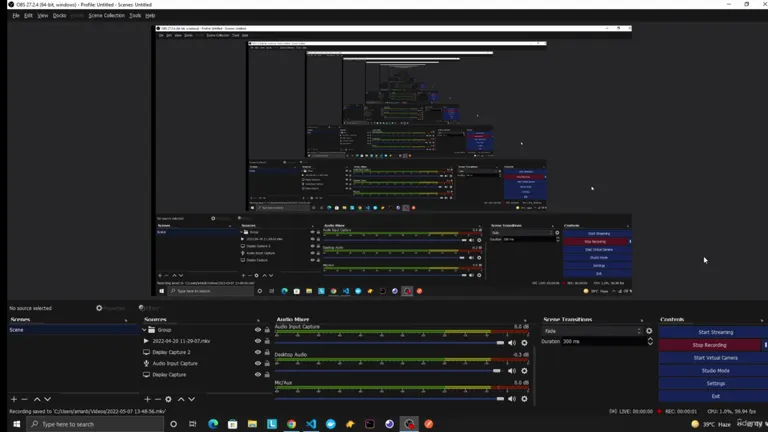Image resolution: width=768 pixels, height=432 pixels.
Task: Click Stop Recording button
Action: (x=709, y=345)
